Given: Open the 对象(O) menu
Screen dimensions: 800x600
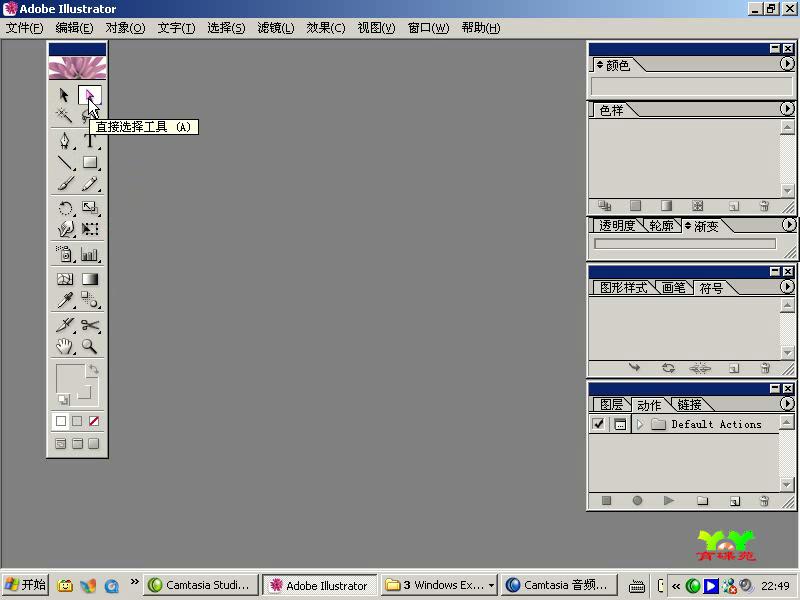Looking at the screenshot, I should pyautogui.click(x=125, y=28).
